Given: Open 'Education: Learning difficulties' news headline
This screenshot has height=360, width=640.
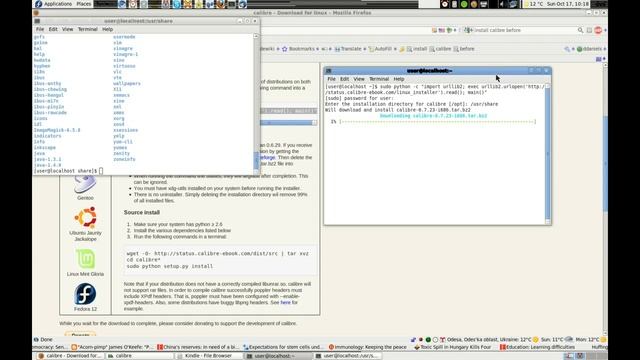Looking at the screenshot, I should coord(537,347).
